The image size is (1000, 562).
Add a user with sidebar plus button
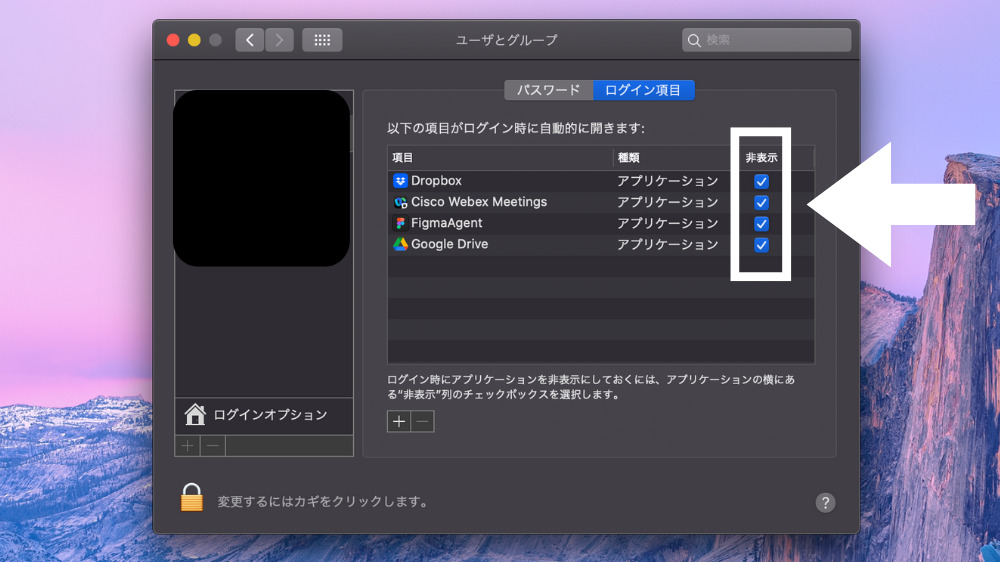pyautogui.click(x=188, y=445)
